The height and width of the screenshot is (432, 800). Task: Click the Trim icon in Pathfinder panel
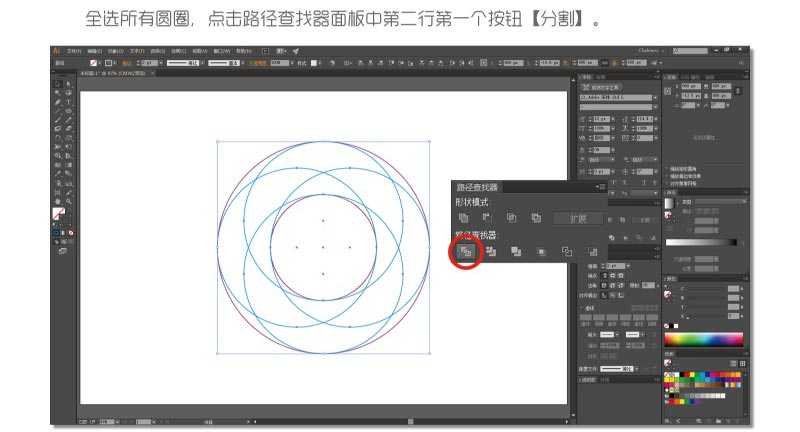(x=491, y=251)
